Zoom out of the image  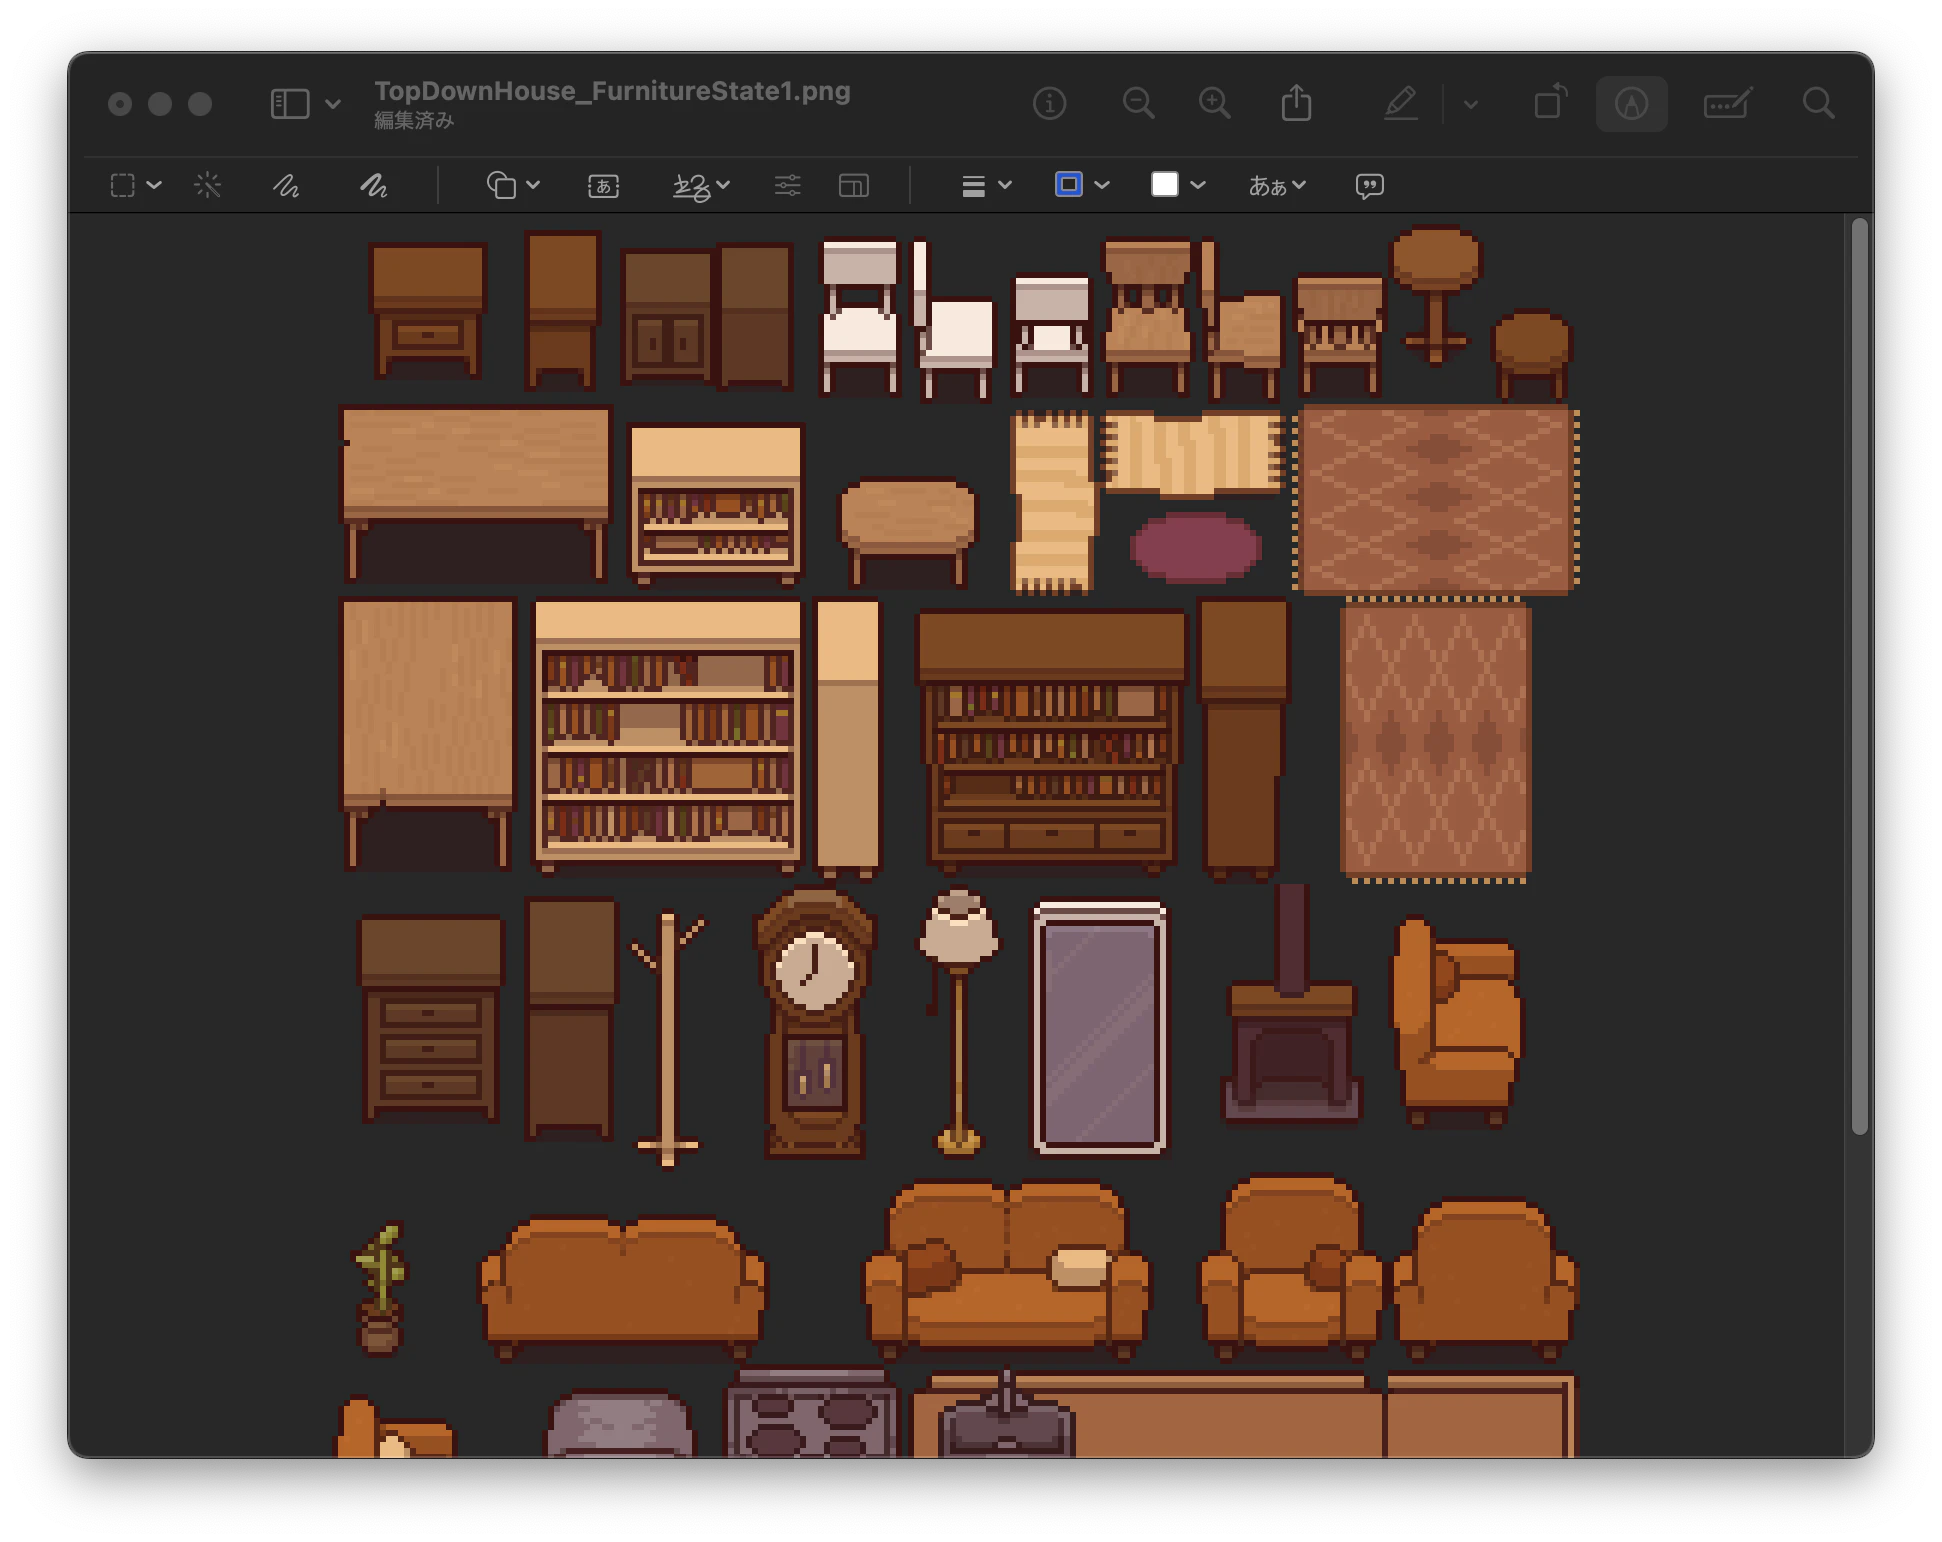[1138, 103]
